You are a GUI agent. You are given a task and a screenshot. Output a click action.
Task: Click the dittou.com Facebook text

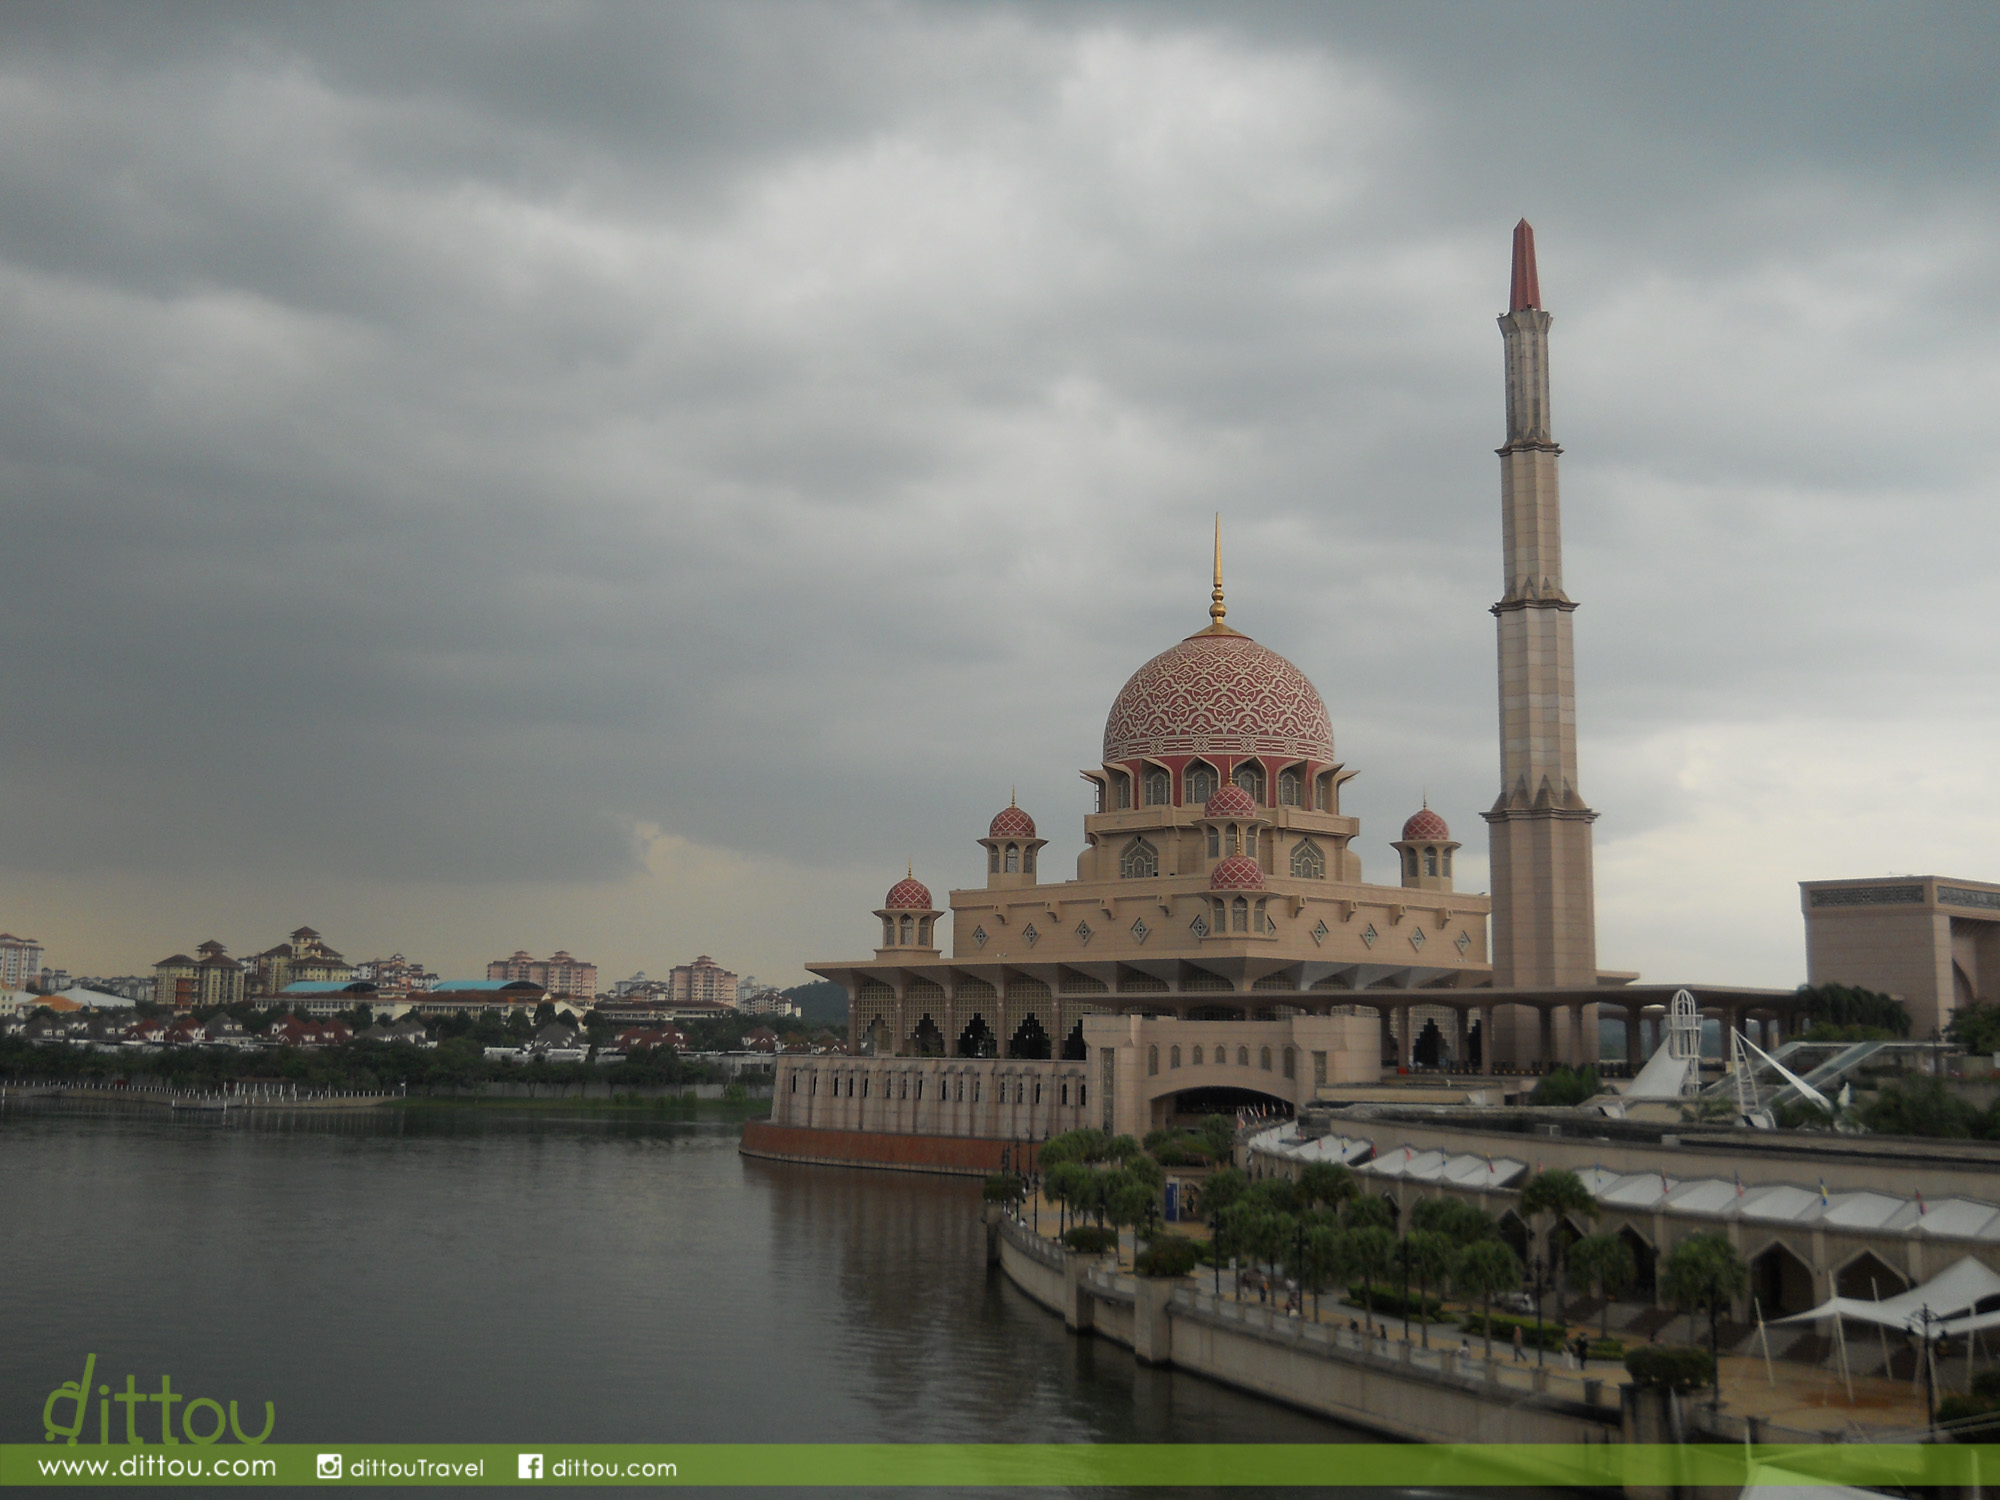tap(614, 1468)
